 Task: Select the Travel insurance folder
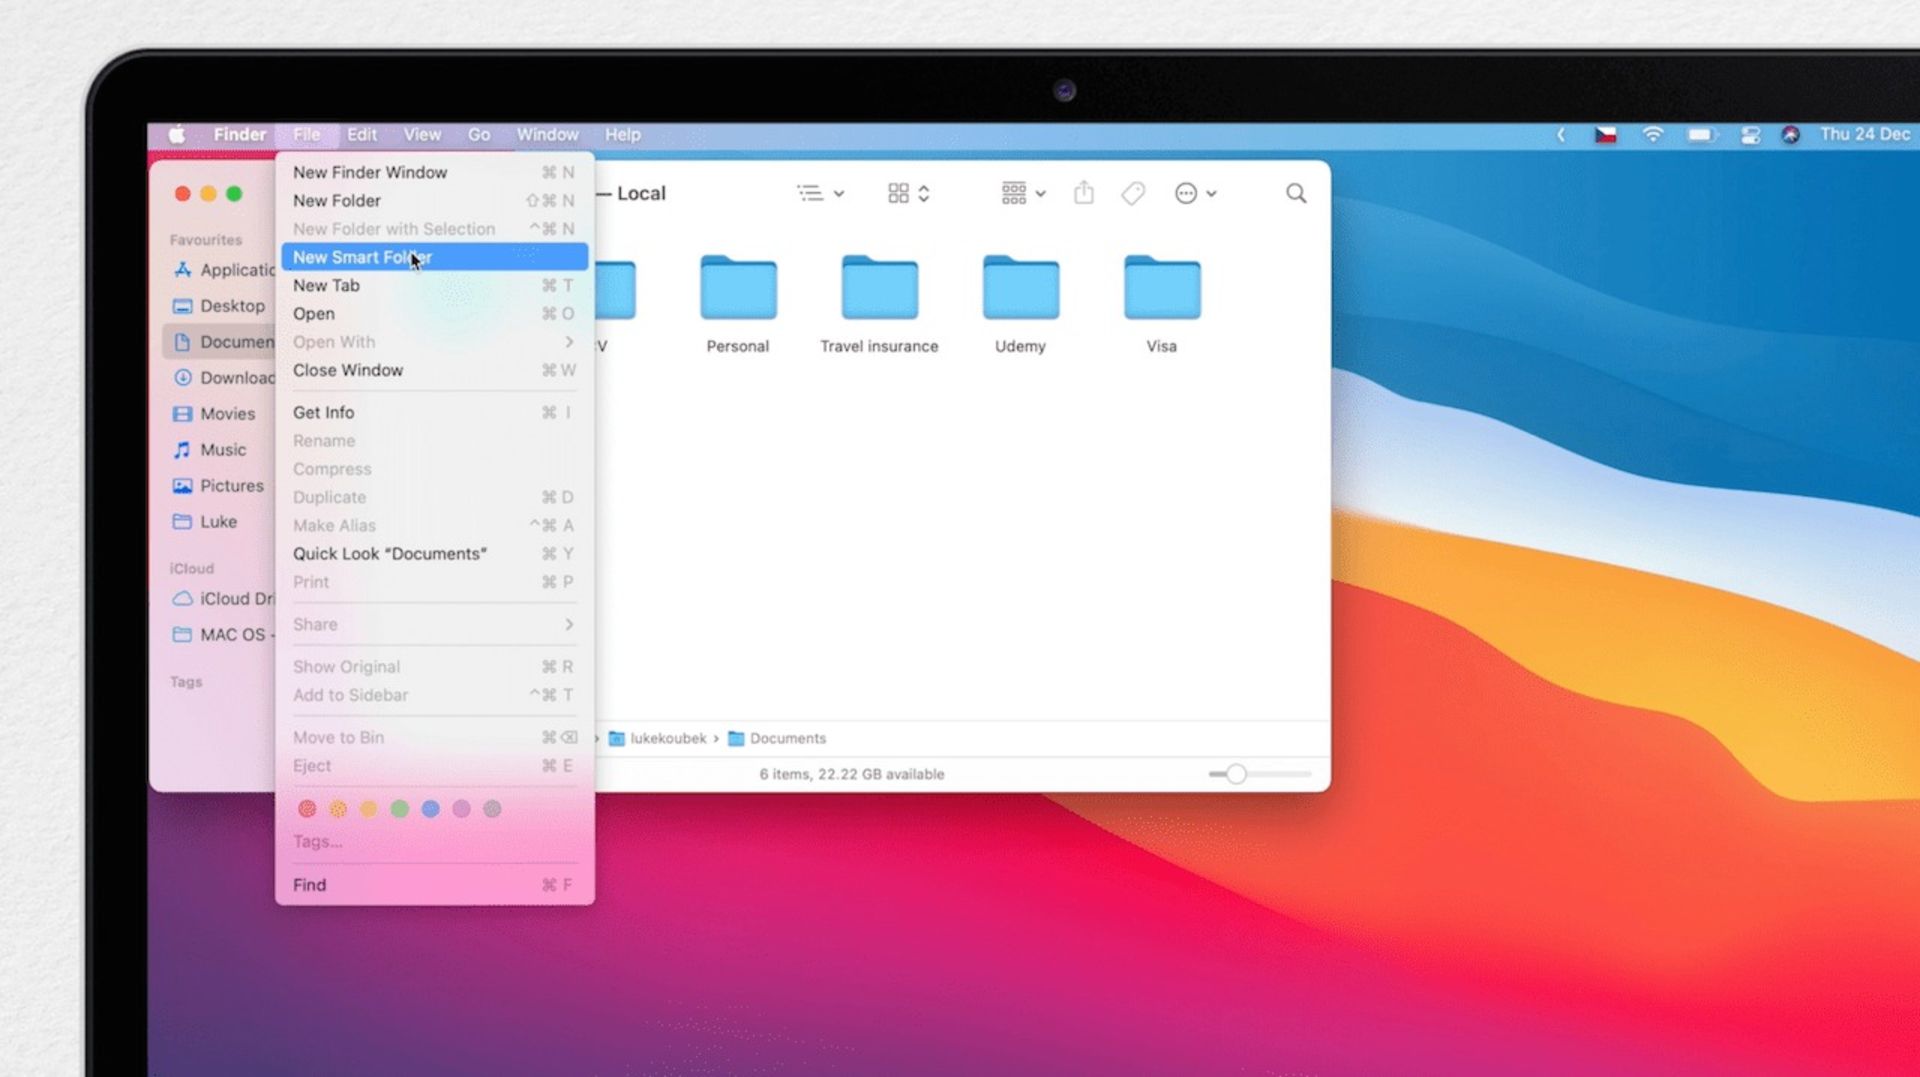pos(879,290)
